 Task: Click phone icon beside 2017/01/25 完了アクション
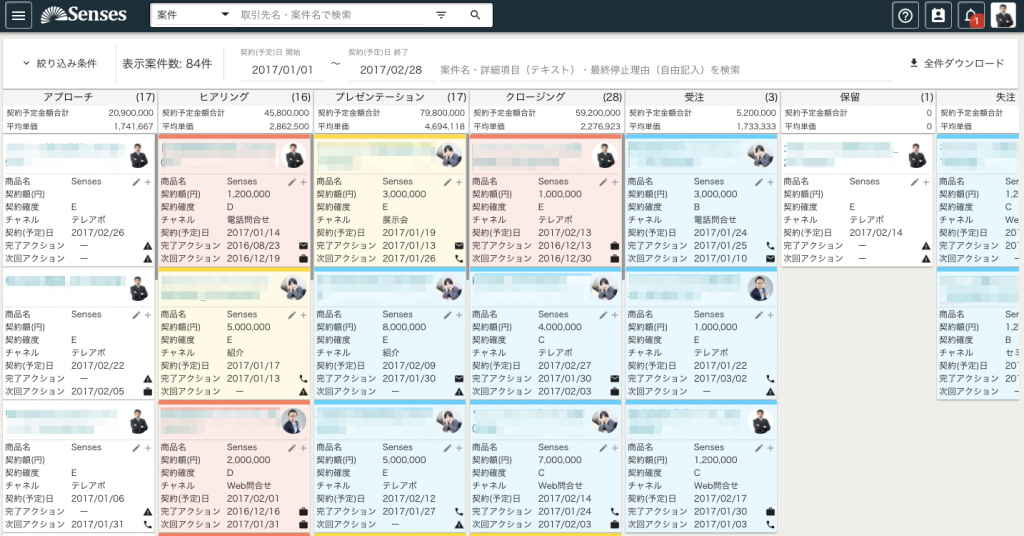tap(770, 246)
